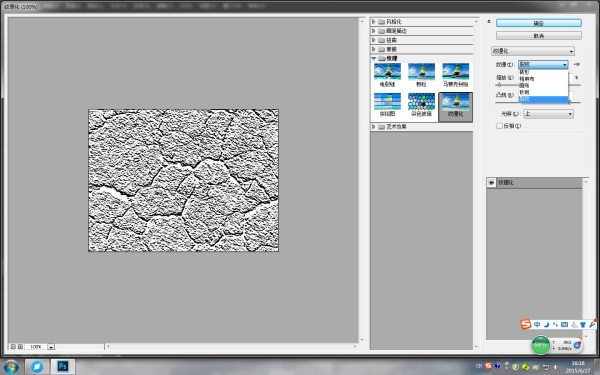Open the 光照 (Light) direction dropdown
This screenshot has height=375, width=600.
point(548,114)
